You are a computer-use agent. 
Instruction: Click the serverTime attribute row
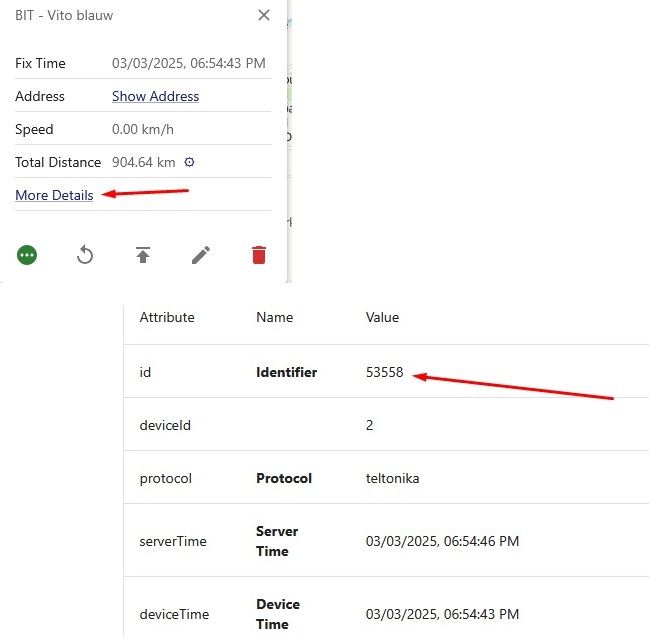(173, 541)
